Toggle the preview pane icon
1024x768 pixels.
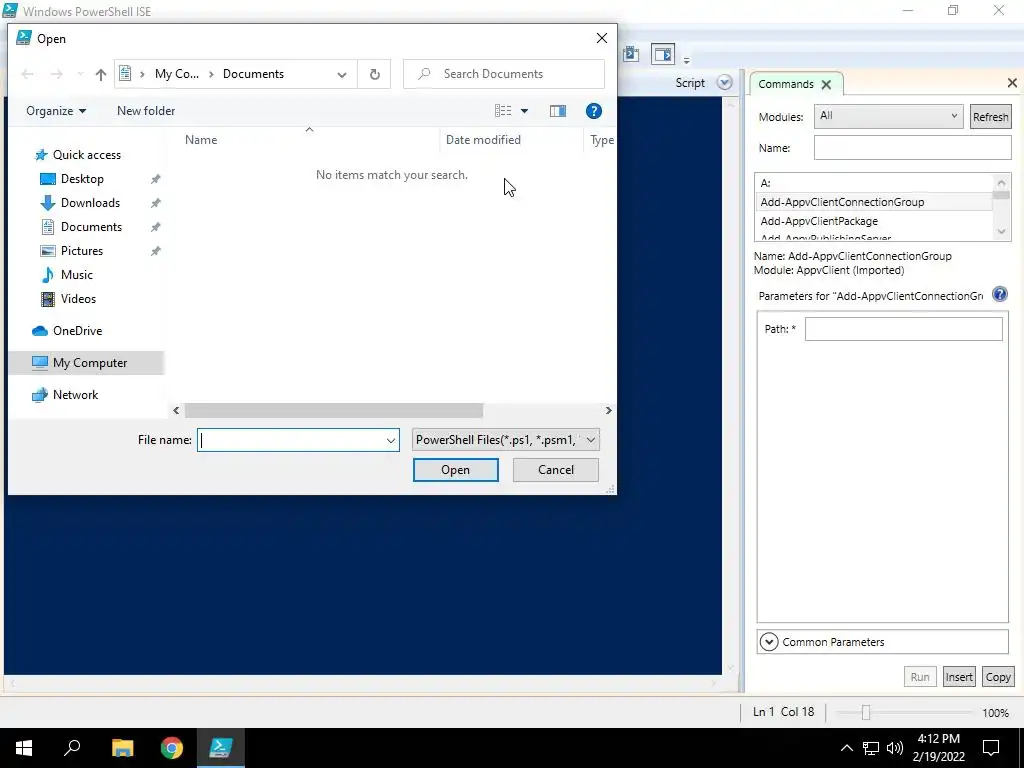[x=558, y=111]
